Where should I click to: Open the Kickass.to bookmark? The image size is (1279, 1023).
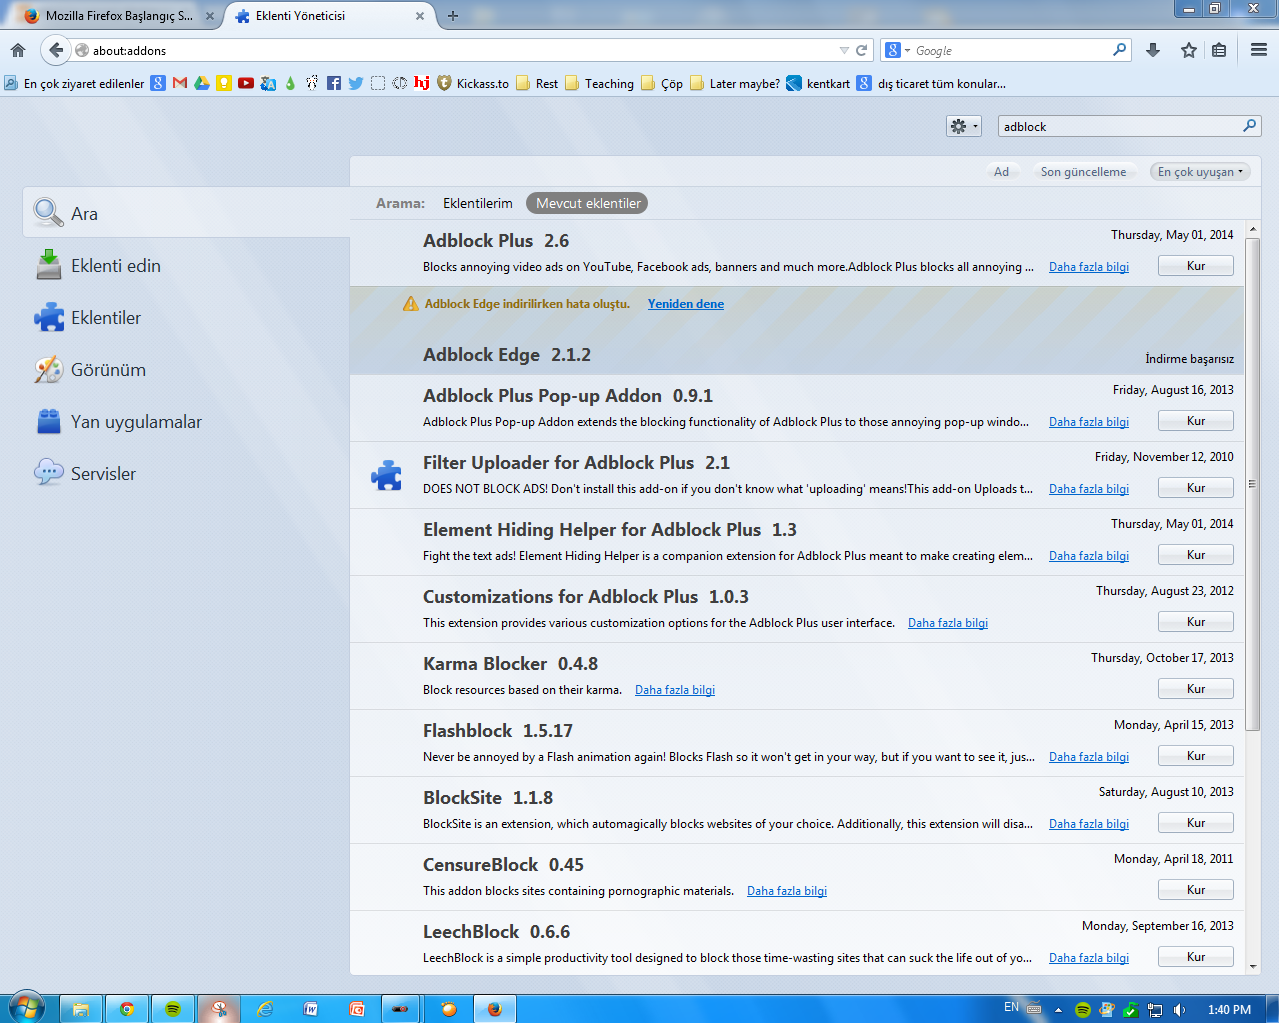pyautogui.click(x=473, y=83)
